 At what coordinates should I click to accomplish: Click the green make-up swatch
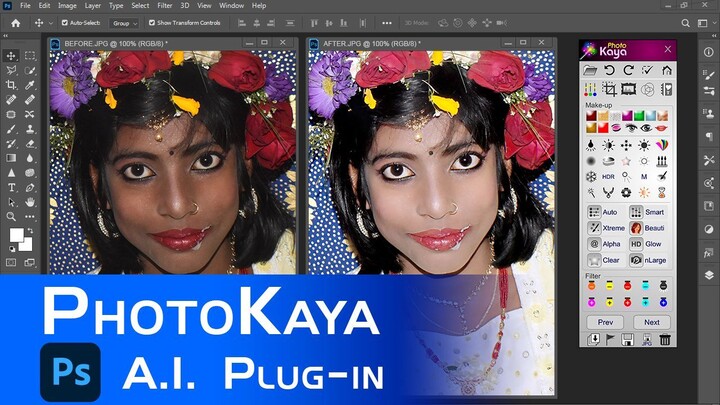639,116
